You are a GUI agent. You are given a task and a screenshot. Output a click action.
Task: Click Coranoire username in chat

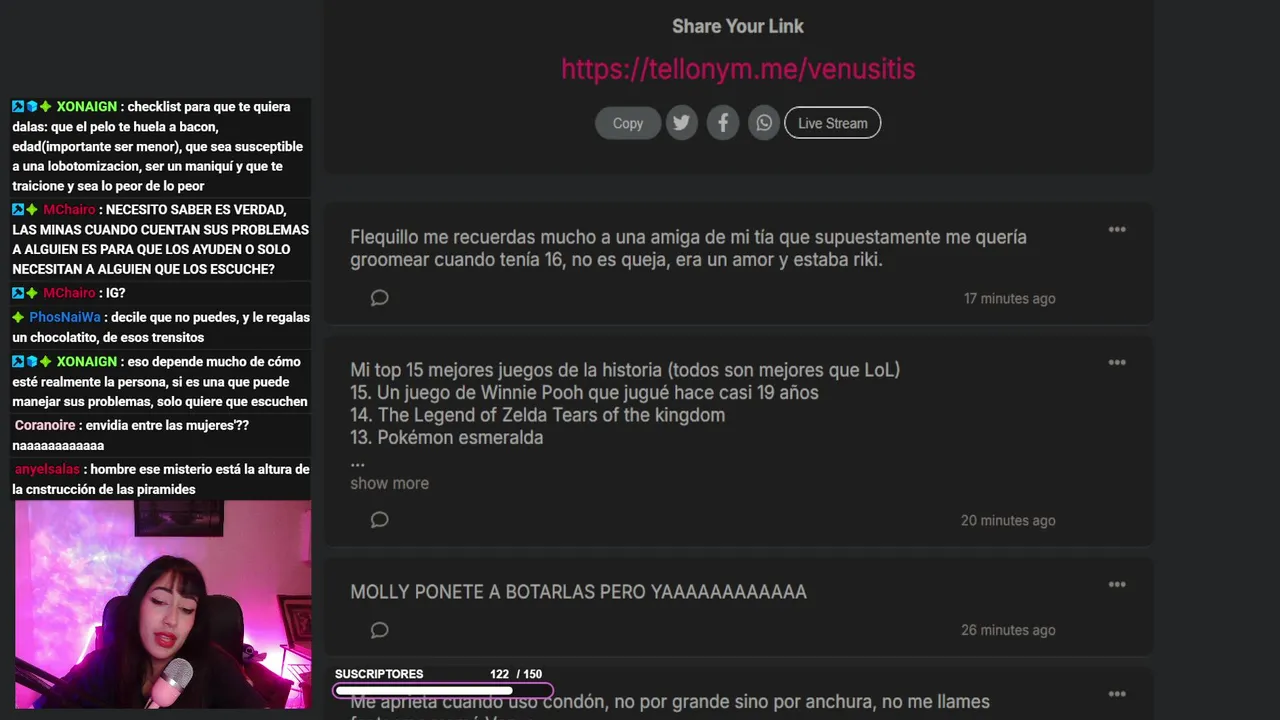click(45, 425)
